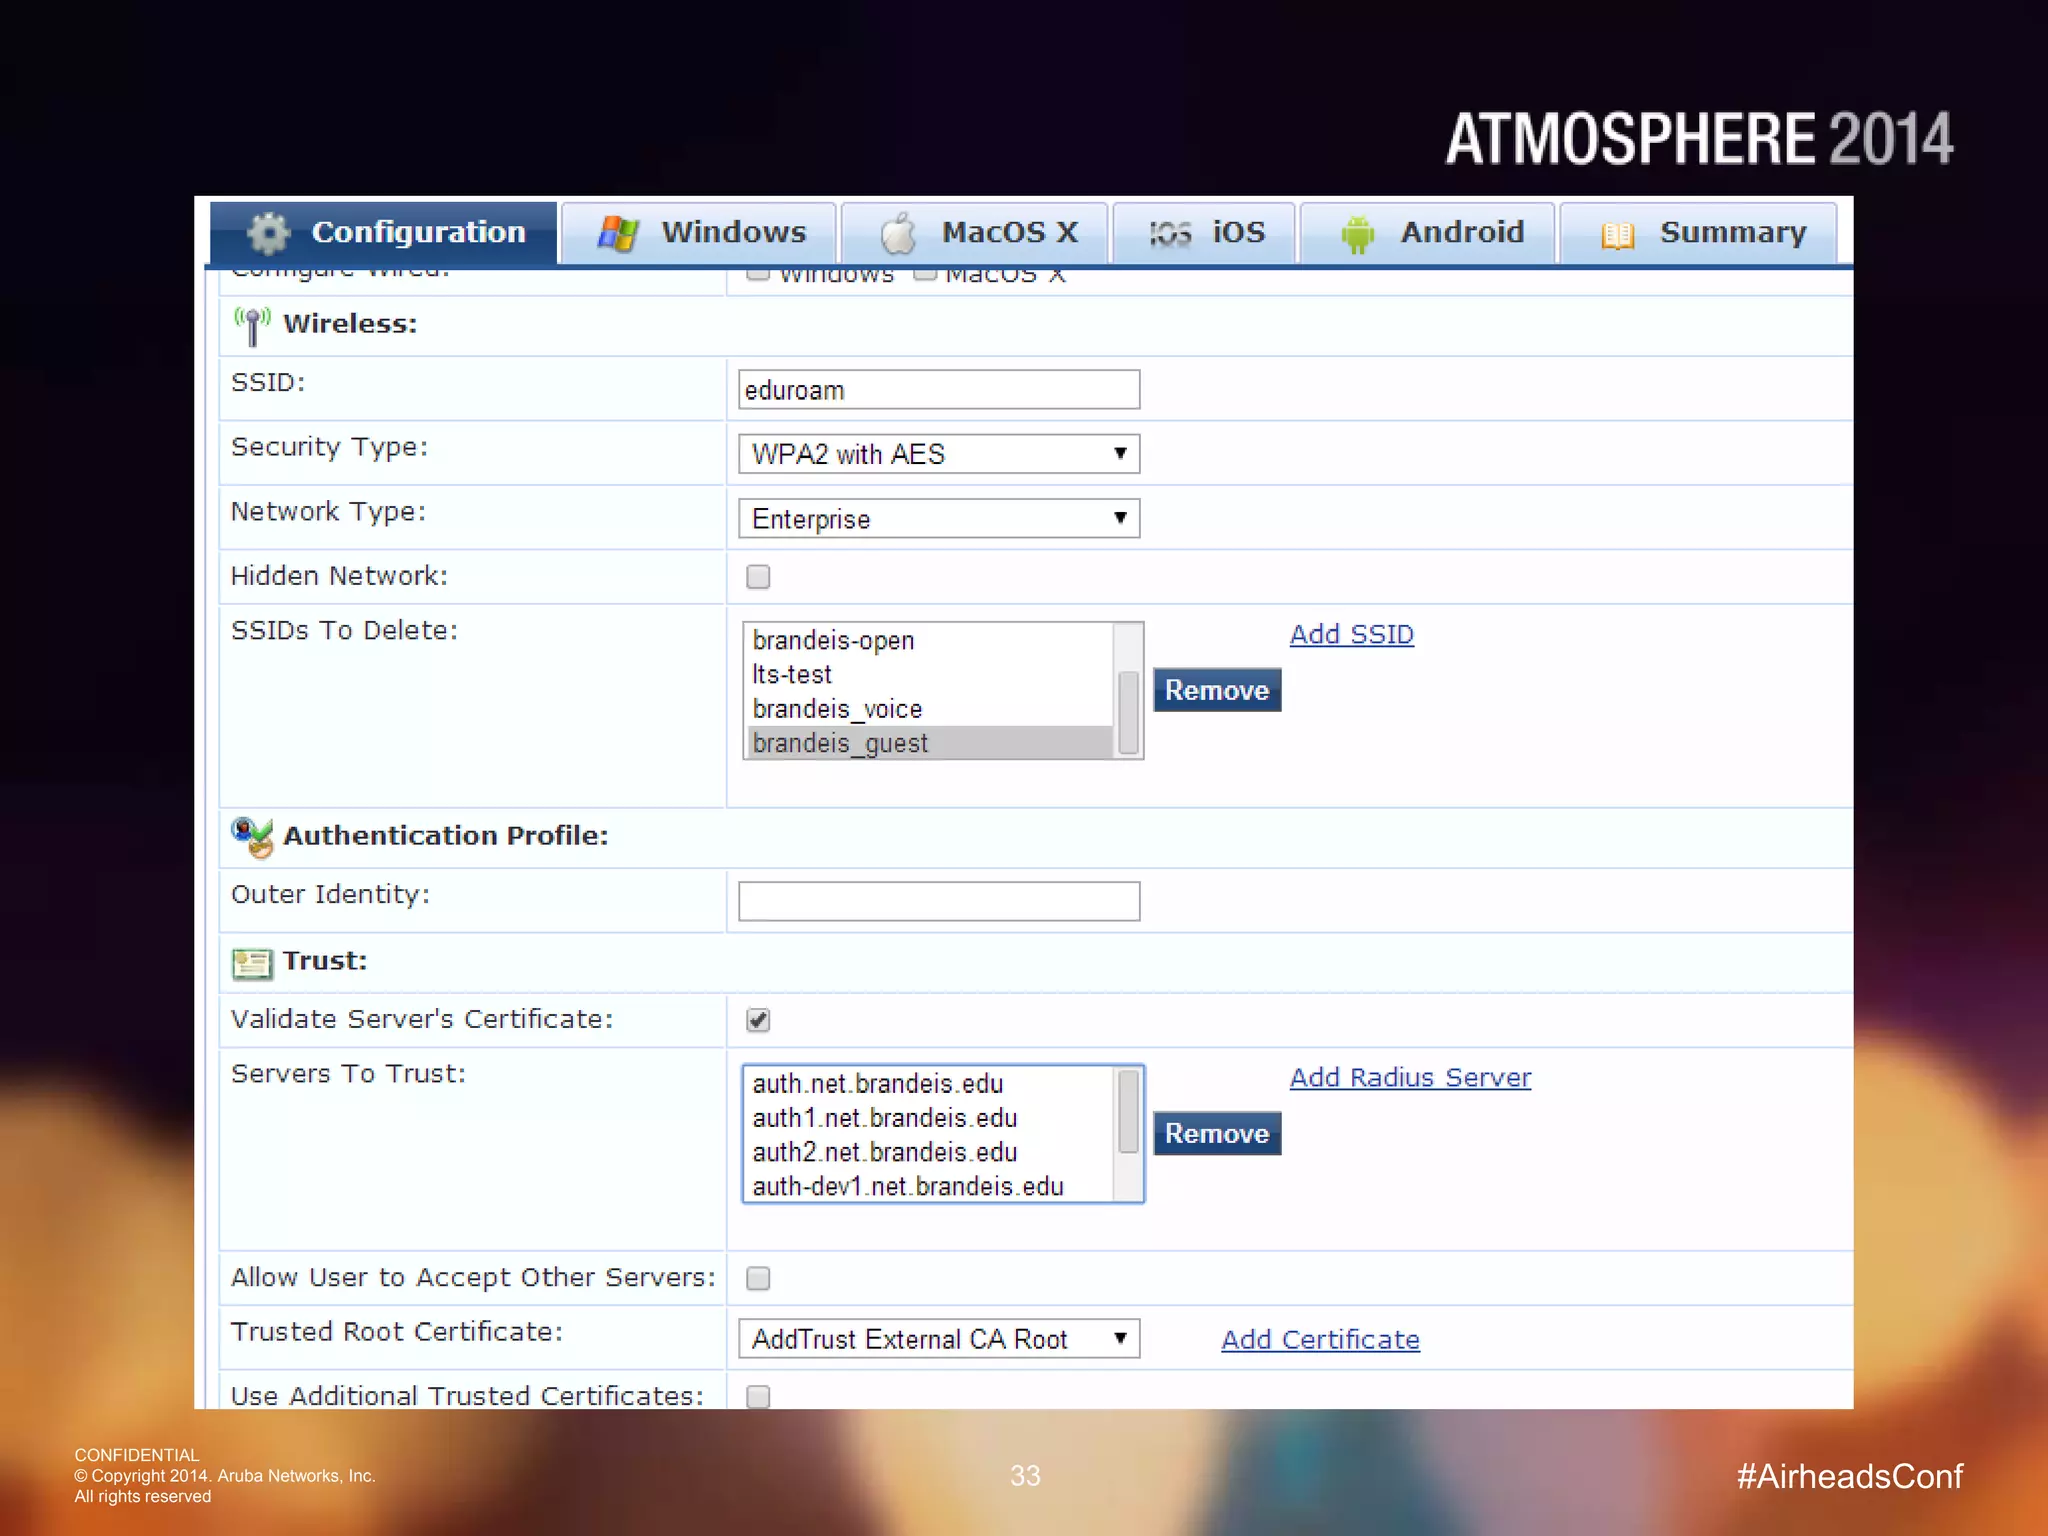
Task: Open the iOS tab
Action: click(x=1204, y=233)
